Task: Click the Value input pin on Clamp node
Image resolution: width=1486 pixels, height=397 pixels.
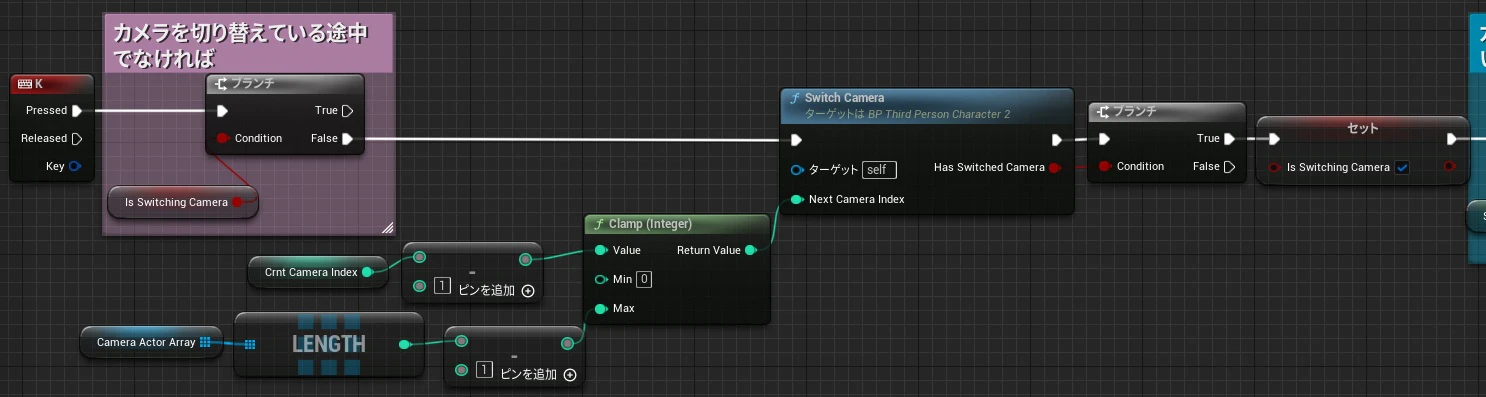Action: 600,250
